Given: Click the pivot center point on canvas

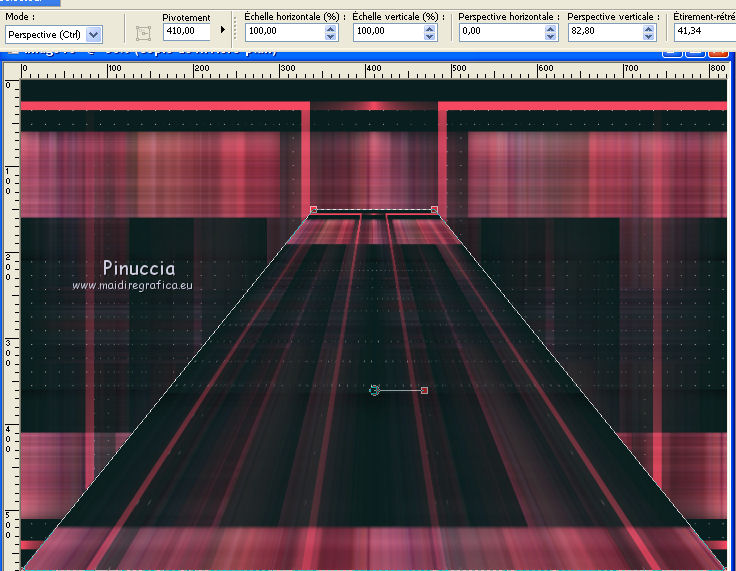Looking at the screenshot, I should point(374,390).
